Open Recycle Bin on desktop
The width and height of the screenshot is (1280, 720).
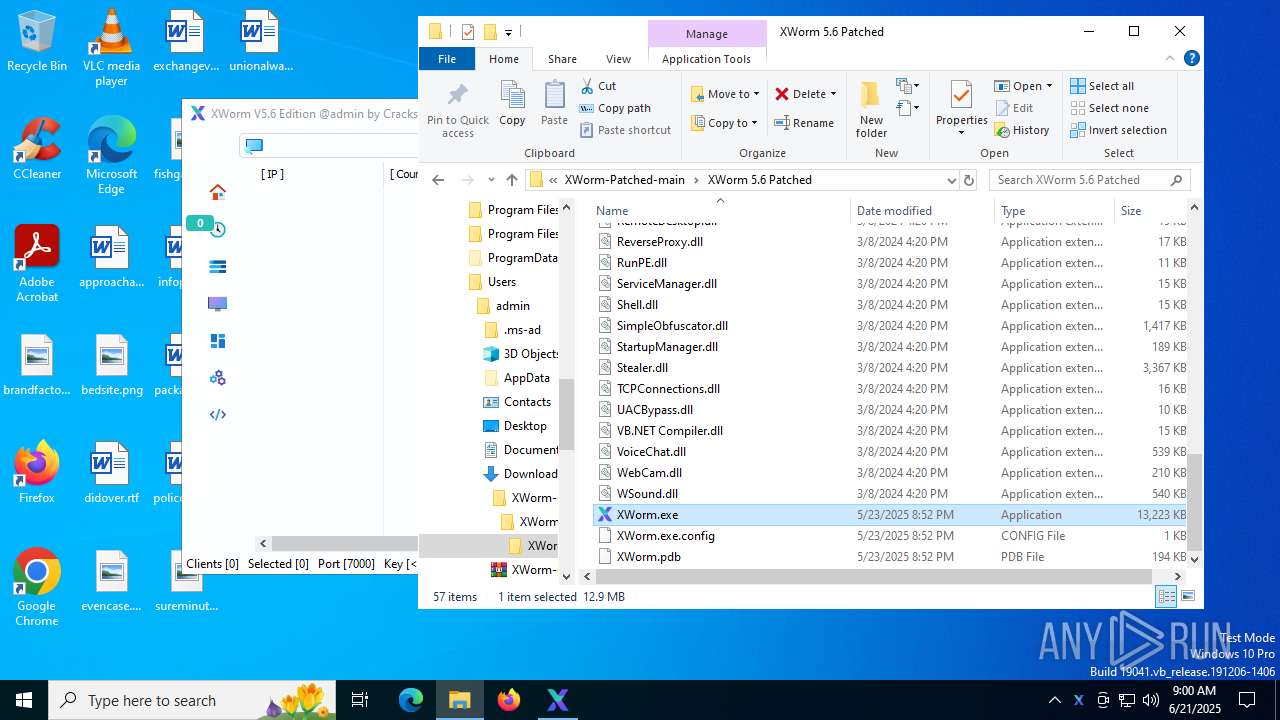tap(37, 41)
